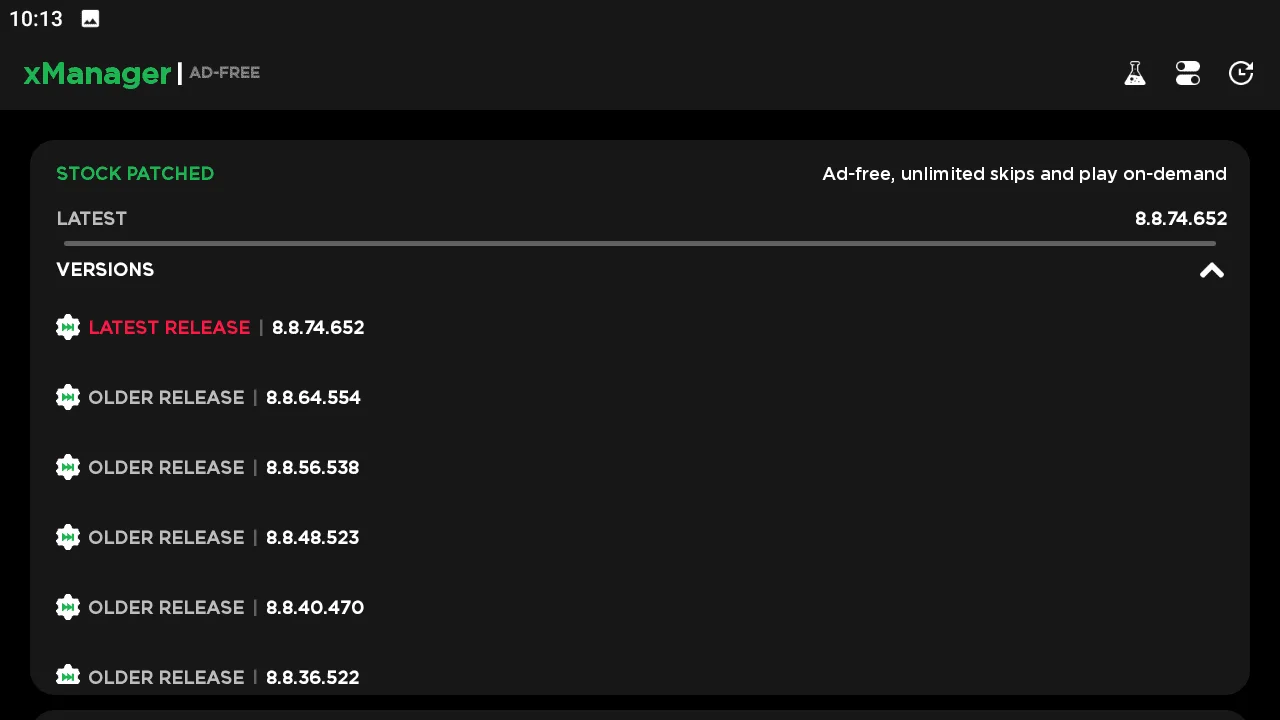Image resolution: width=1280 pixels, height=720 pixels.
Task: Select older release version 8.8.64.554
Action: point(313,398)
